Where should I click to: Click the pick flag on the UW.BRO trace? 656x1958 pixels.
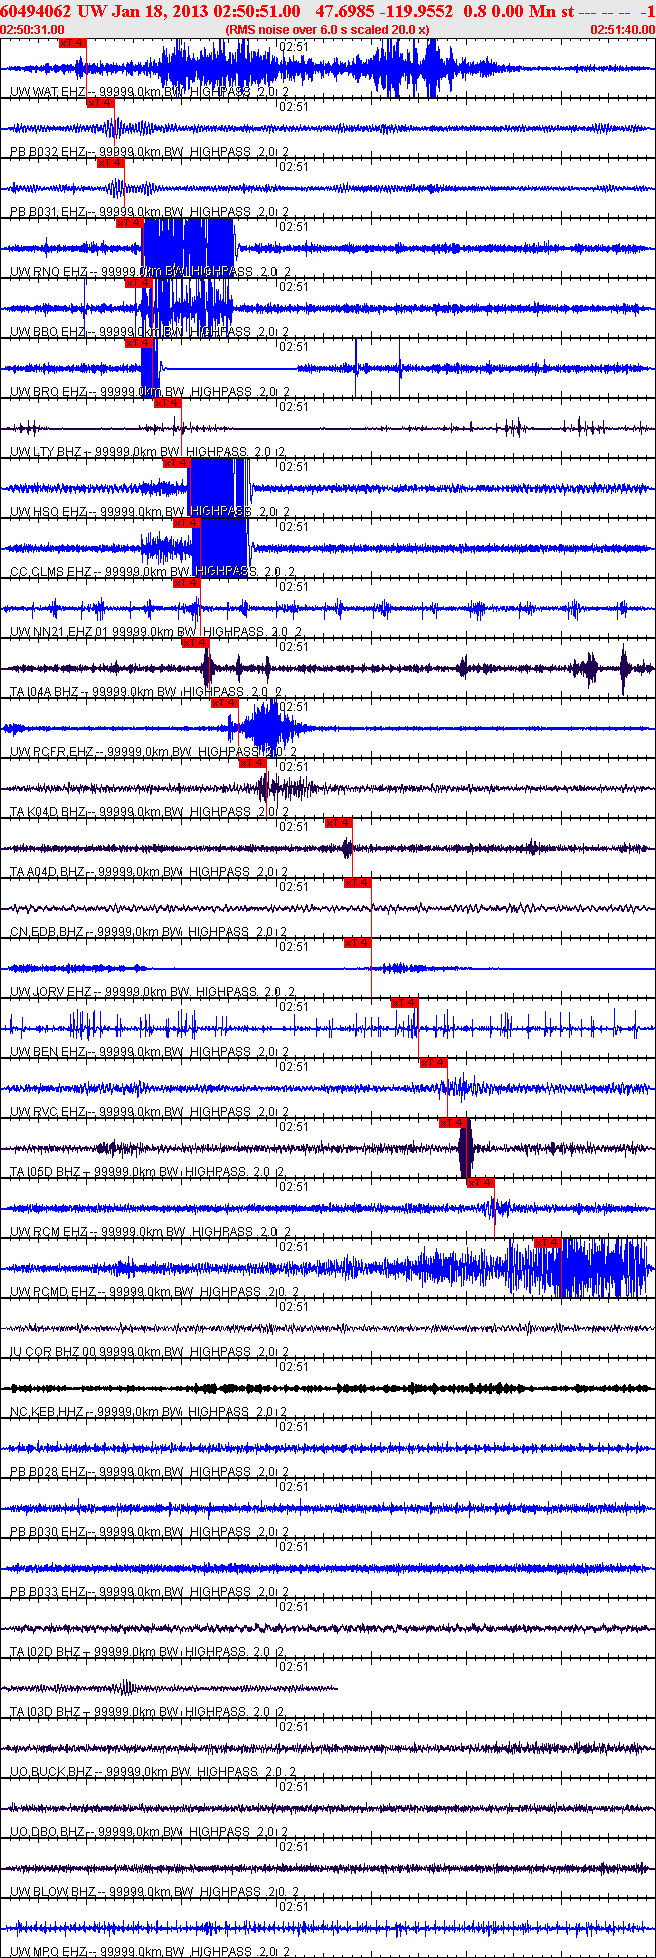click(139, 343)
